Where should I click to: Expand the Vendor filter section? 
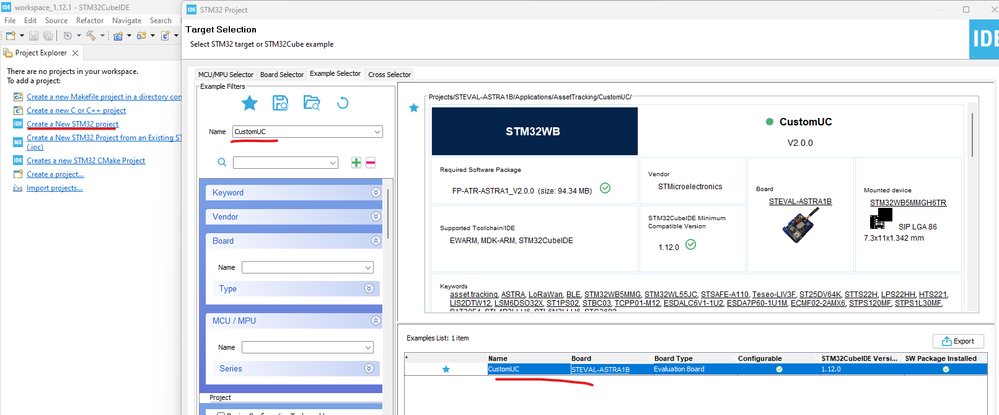[375, 217]
